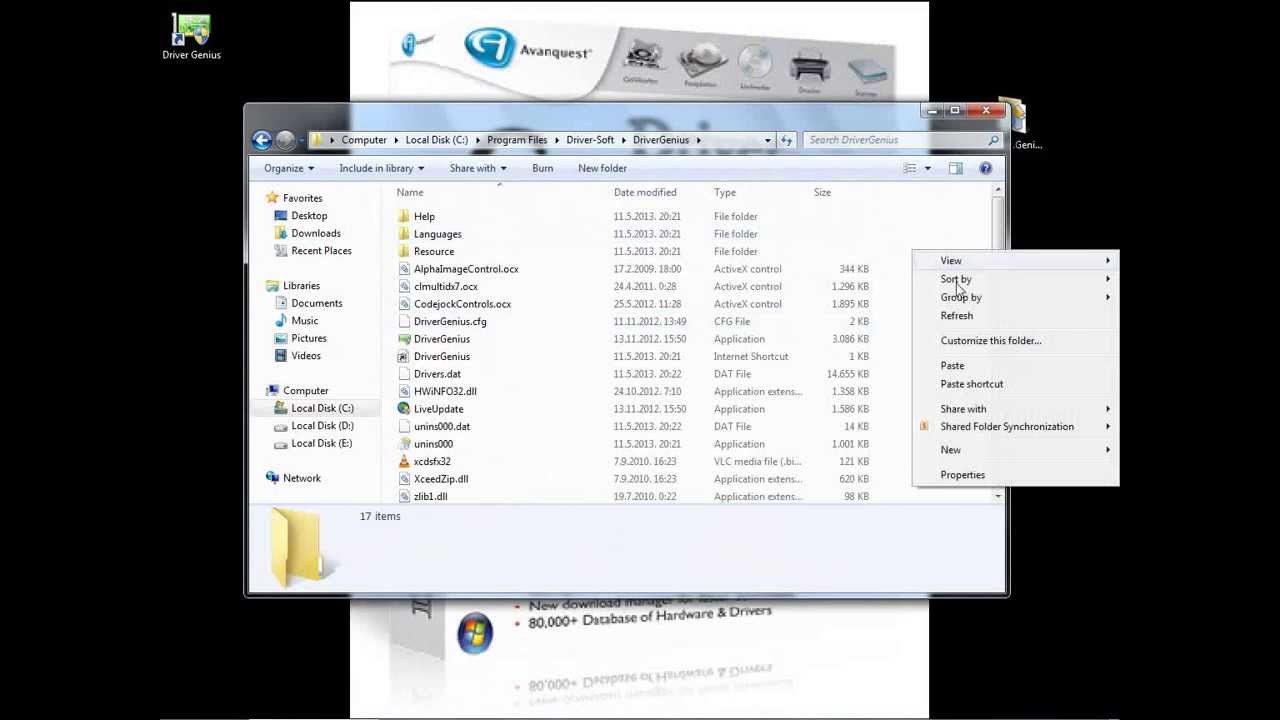Toggle the preview pane icon
The width and height of the screenshot is (1280, 720).
(956, 168)
